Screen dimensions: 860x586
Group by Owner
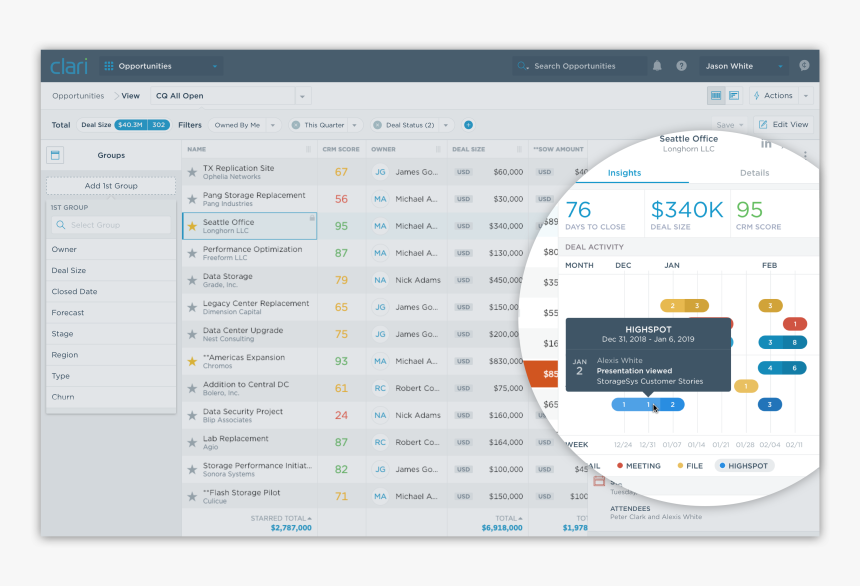[x=111, y=249]
